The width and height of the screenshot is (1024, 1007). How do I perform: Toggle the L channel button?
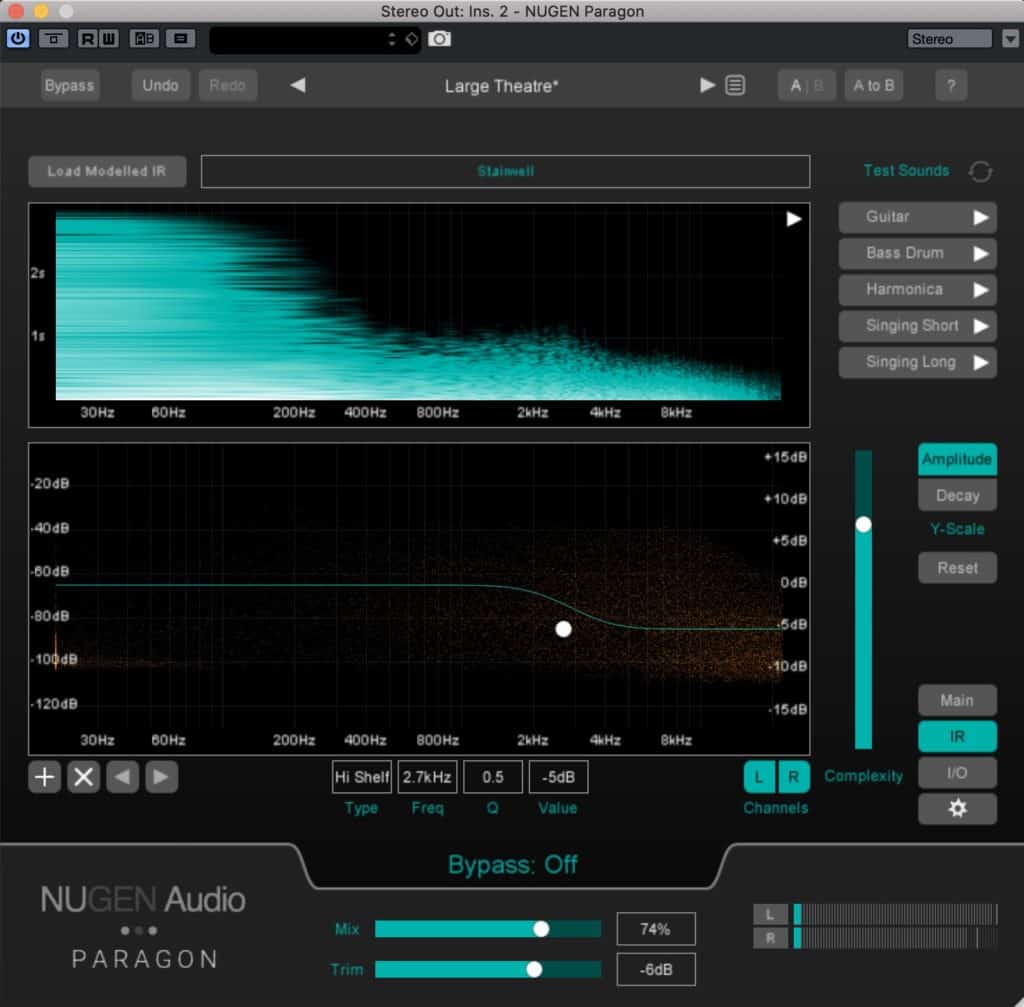(760, 777)
